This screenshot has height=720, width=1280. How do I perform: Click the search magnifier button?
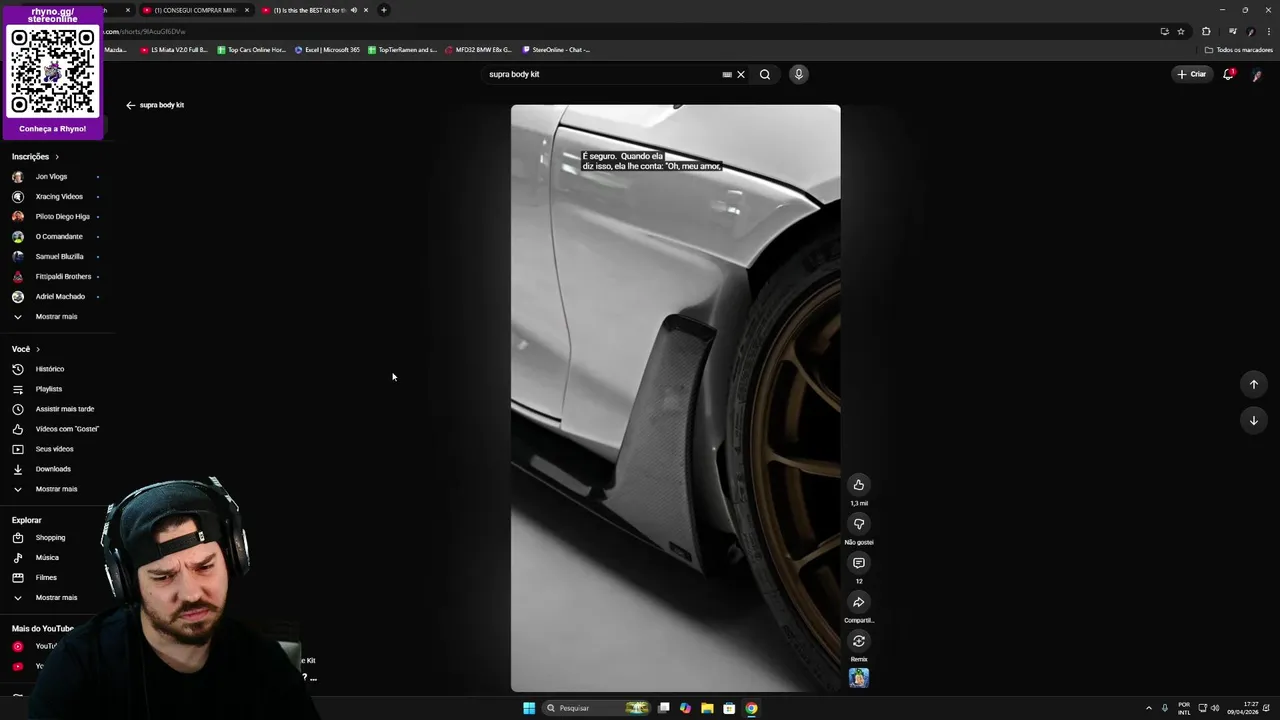pyautogui.click(x=765, y=74)
